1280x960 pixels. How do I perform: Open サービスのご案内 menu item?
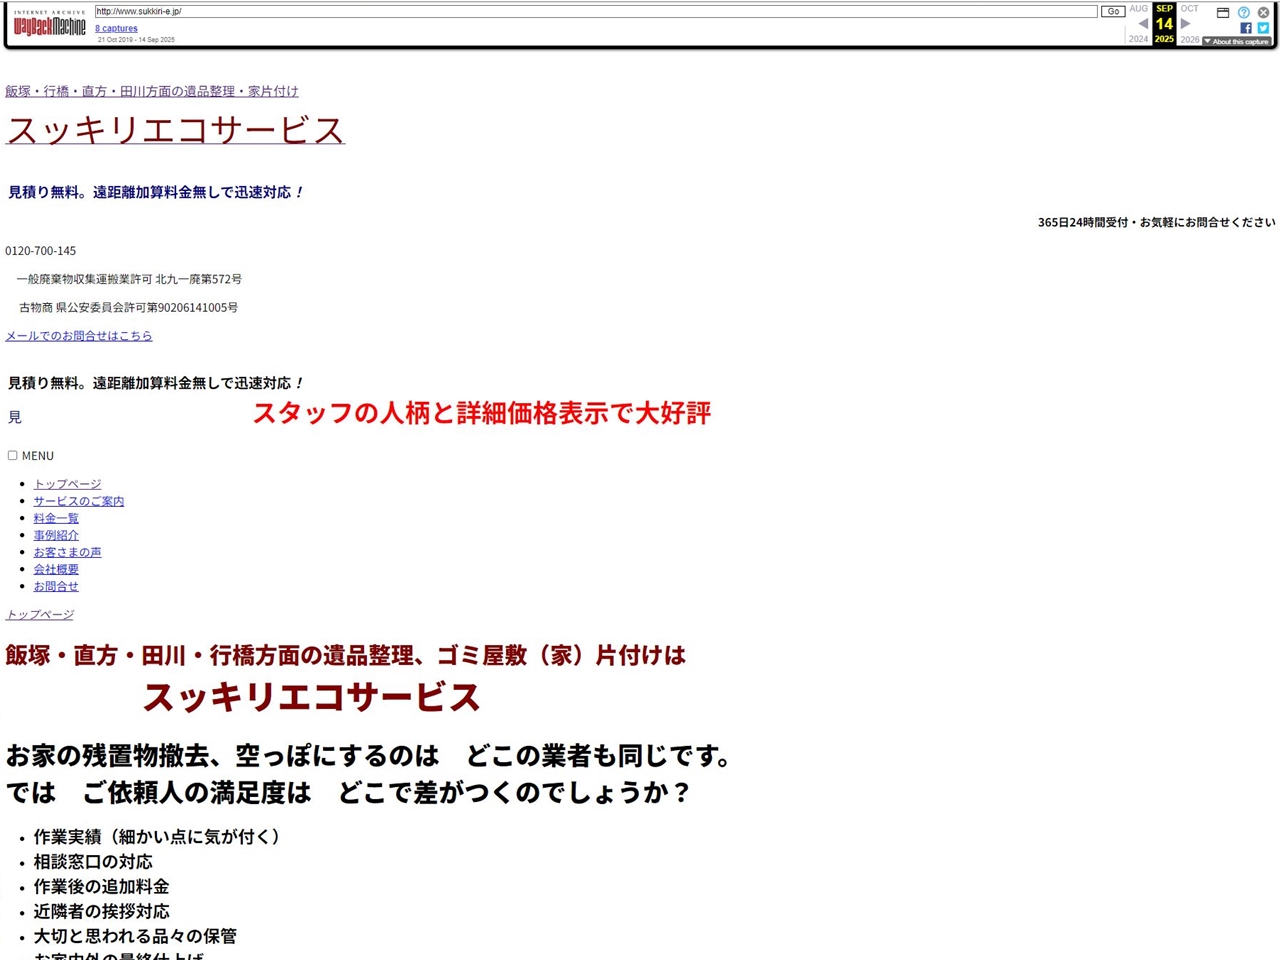(79, 501)
